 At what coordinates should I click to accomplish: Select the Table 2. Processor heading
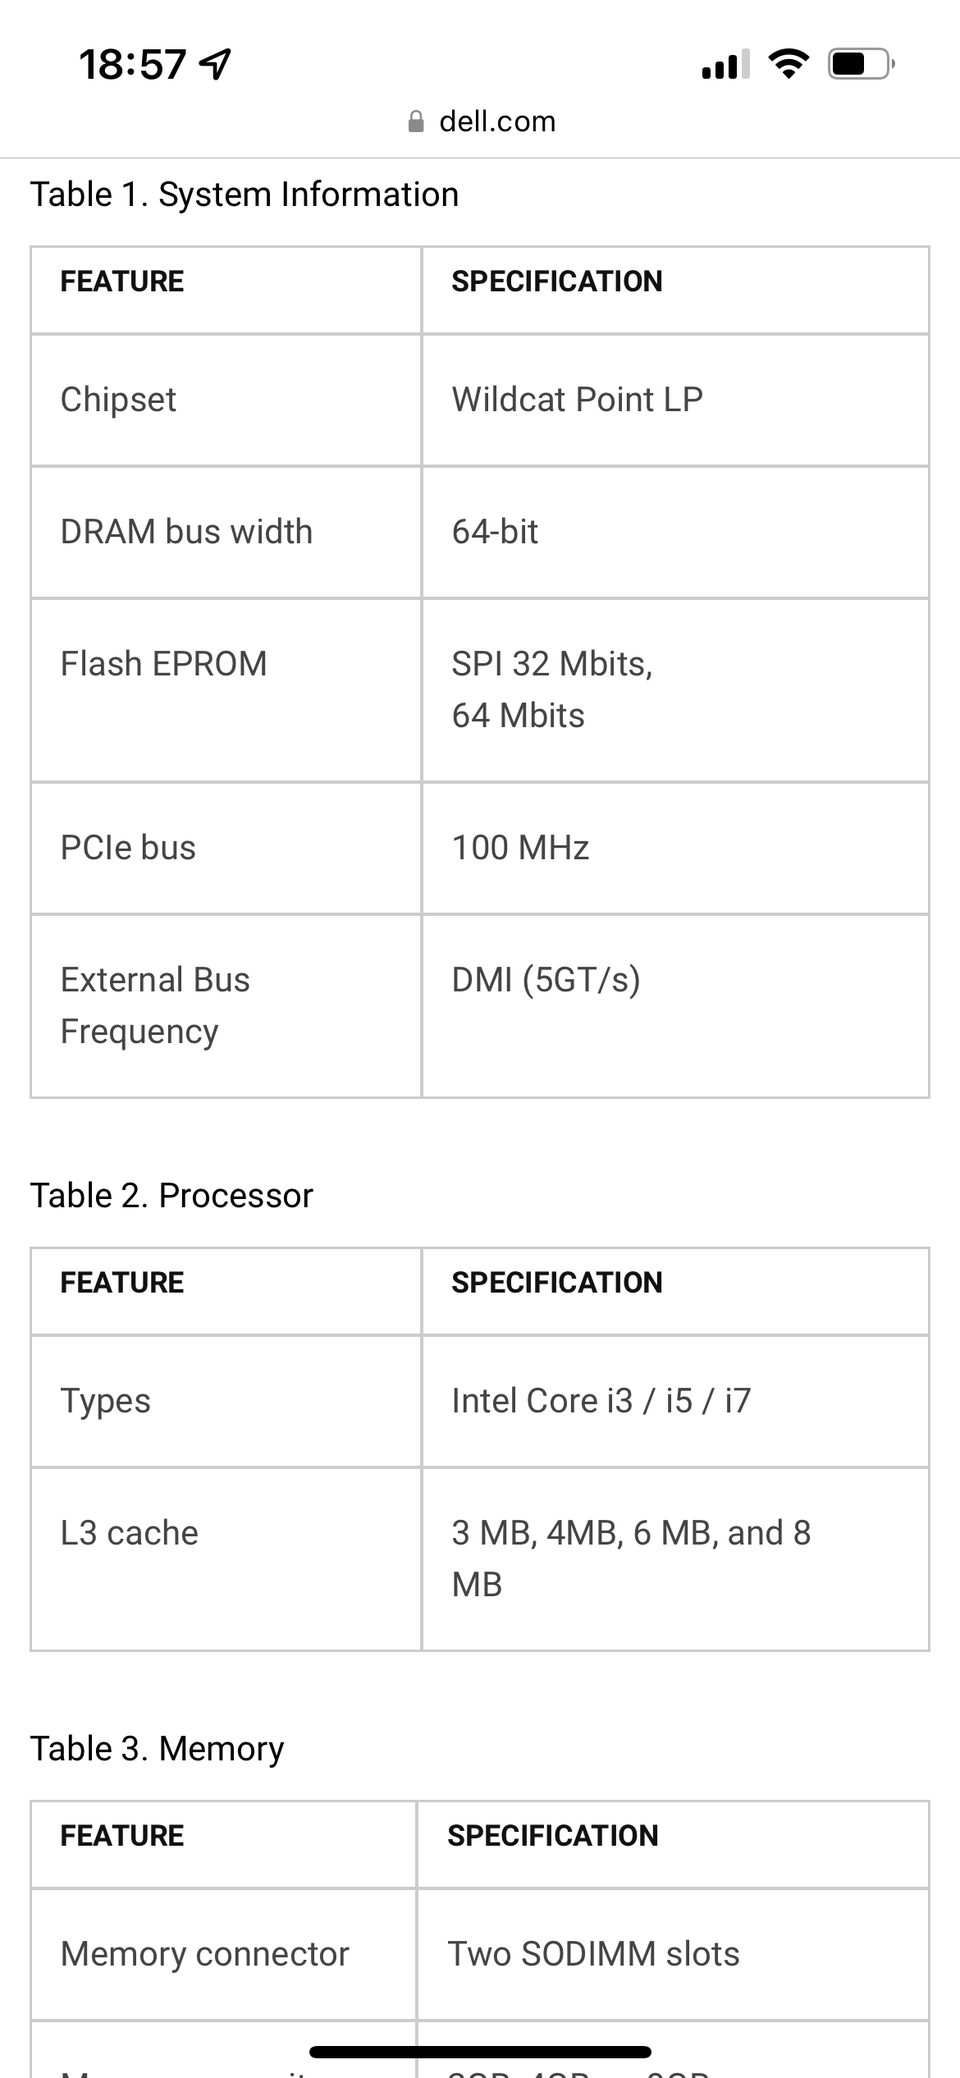pyautogui.click(x=171, y=1195)
